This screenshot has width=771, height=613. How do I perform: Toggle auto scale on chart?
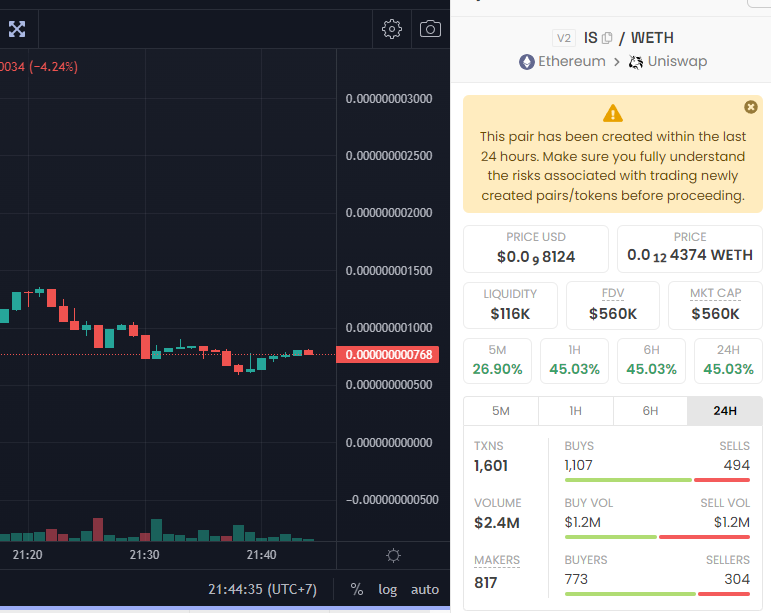[425, 589]
